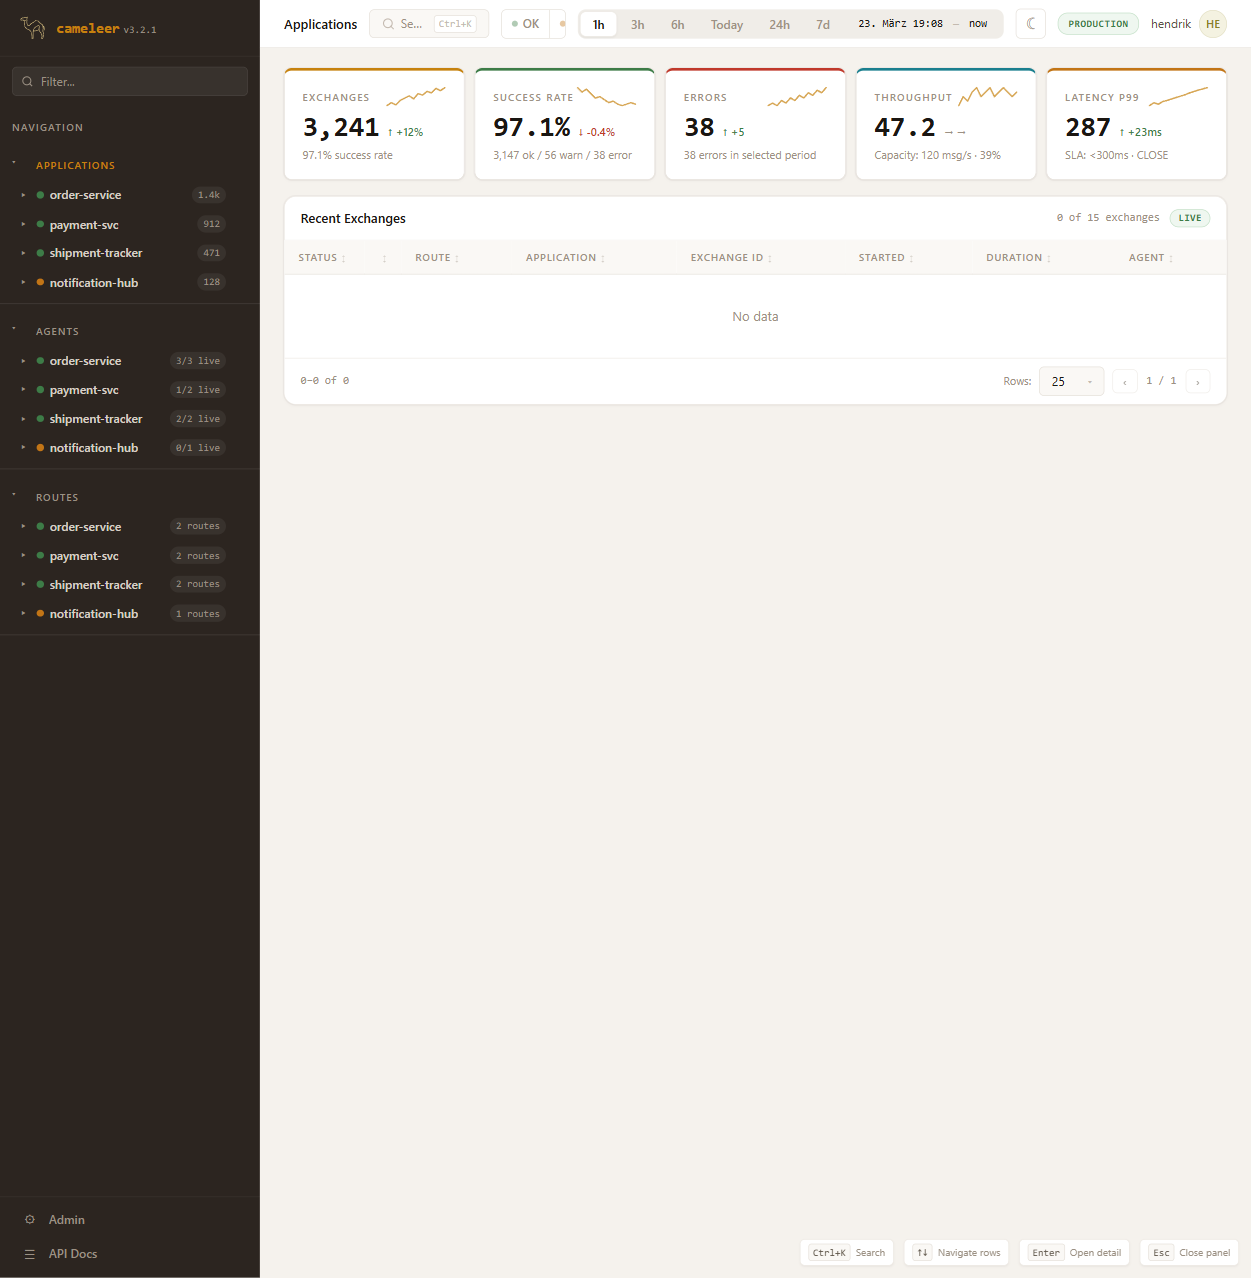Open the Admin gear icon
Image resolution: width=1251 pixels, height=1278 pixels.
pos(30,1220)
